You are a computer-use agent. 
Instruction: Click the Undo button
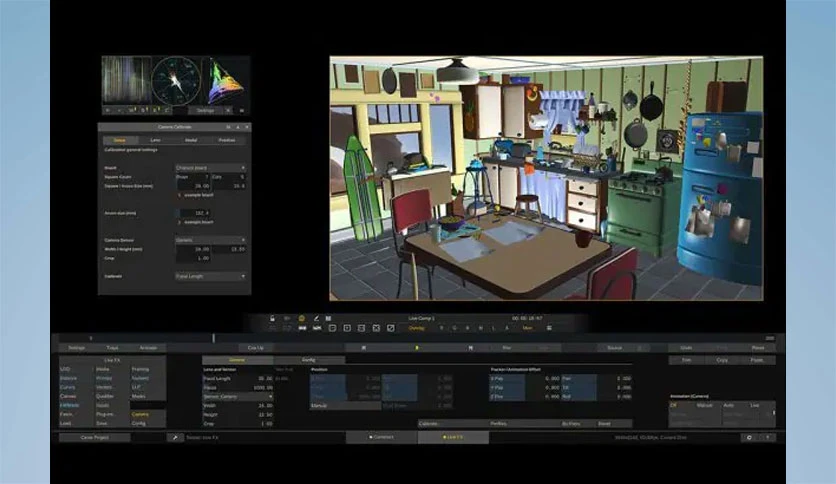point(686,348)
